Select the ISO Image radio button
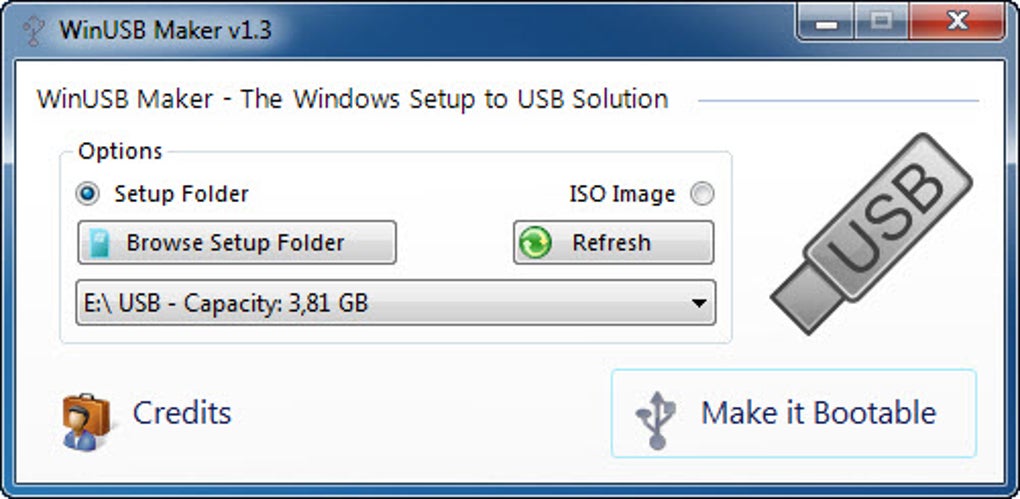This screenshot has width=1020, height=499. pos(702,194)
